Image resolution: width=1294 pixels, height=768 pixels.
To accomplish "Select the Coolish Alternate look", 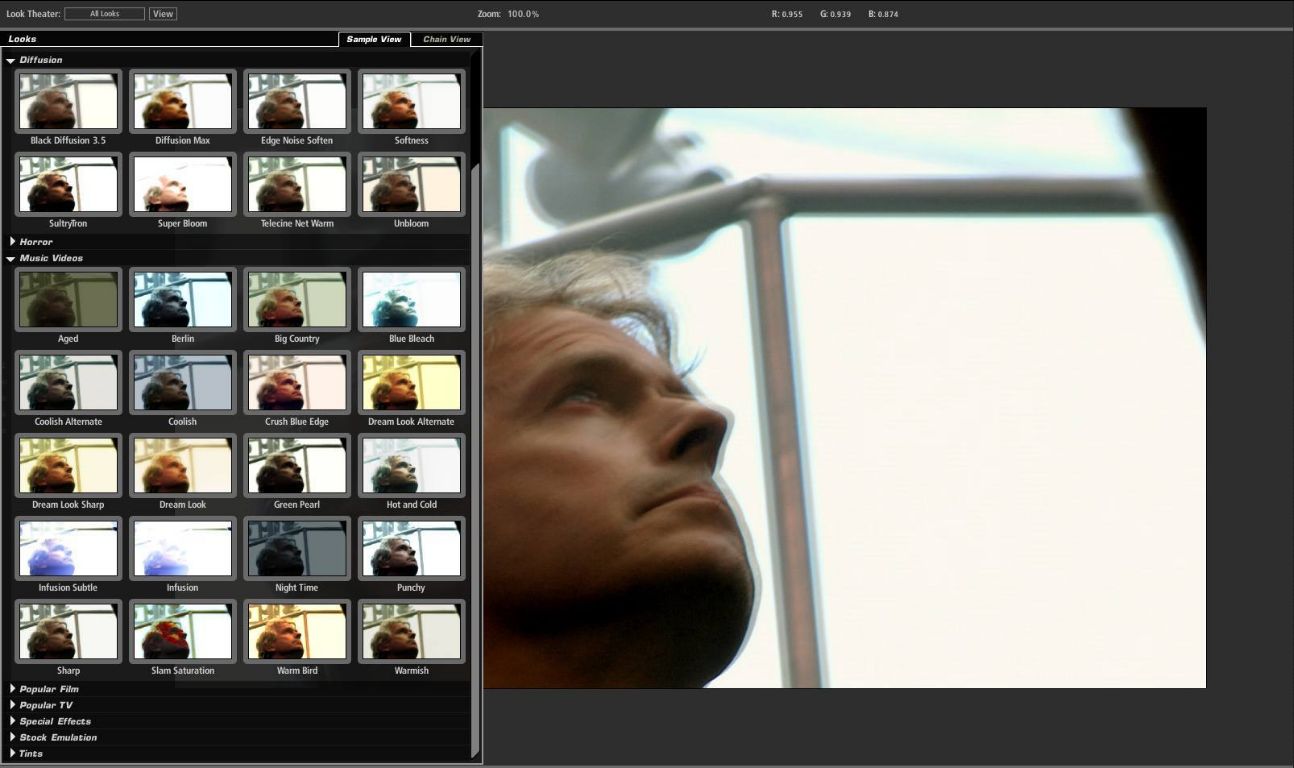I will coord(68,382).
